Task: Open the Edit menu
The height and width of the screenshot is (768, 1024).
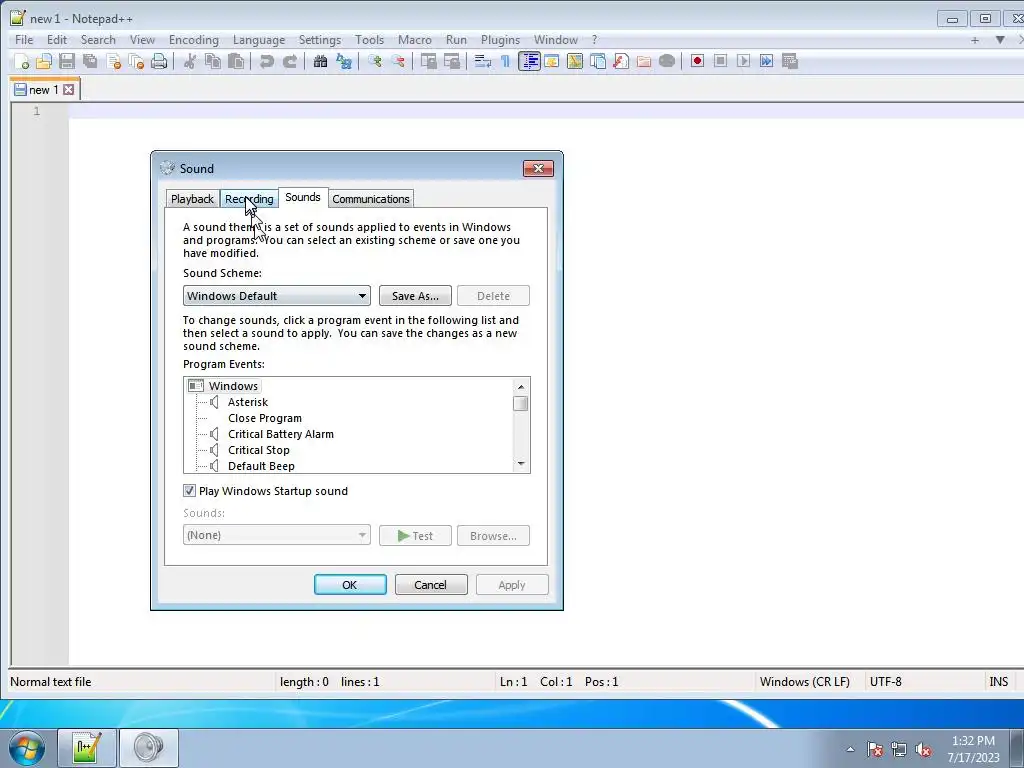Action: 57,40
